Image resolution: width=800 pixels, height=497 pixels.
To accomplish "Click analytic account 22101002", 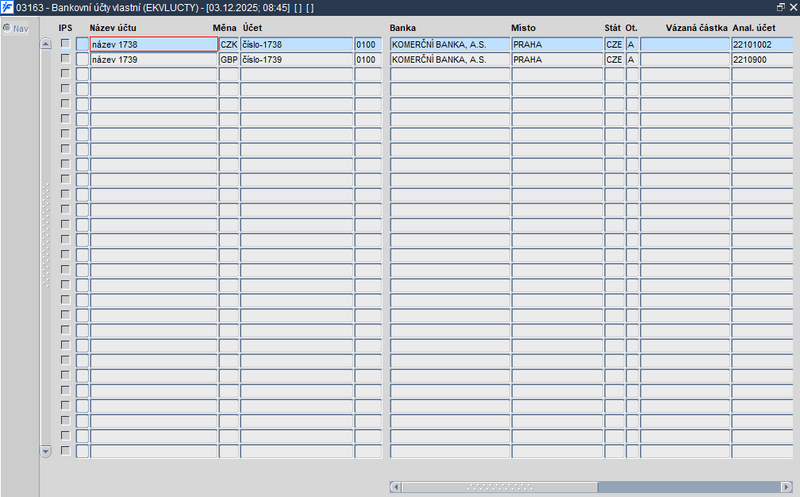I will click(x=762, y=44).
